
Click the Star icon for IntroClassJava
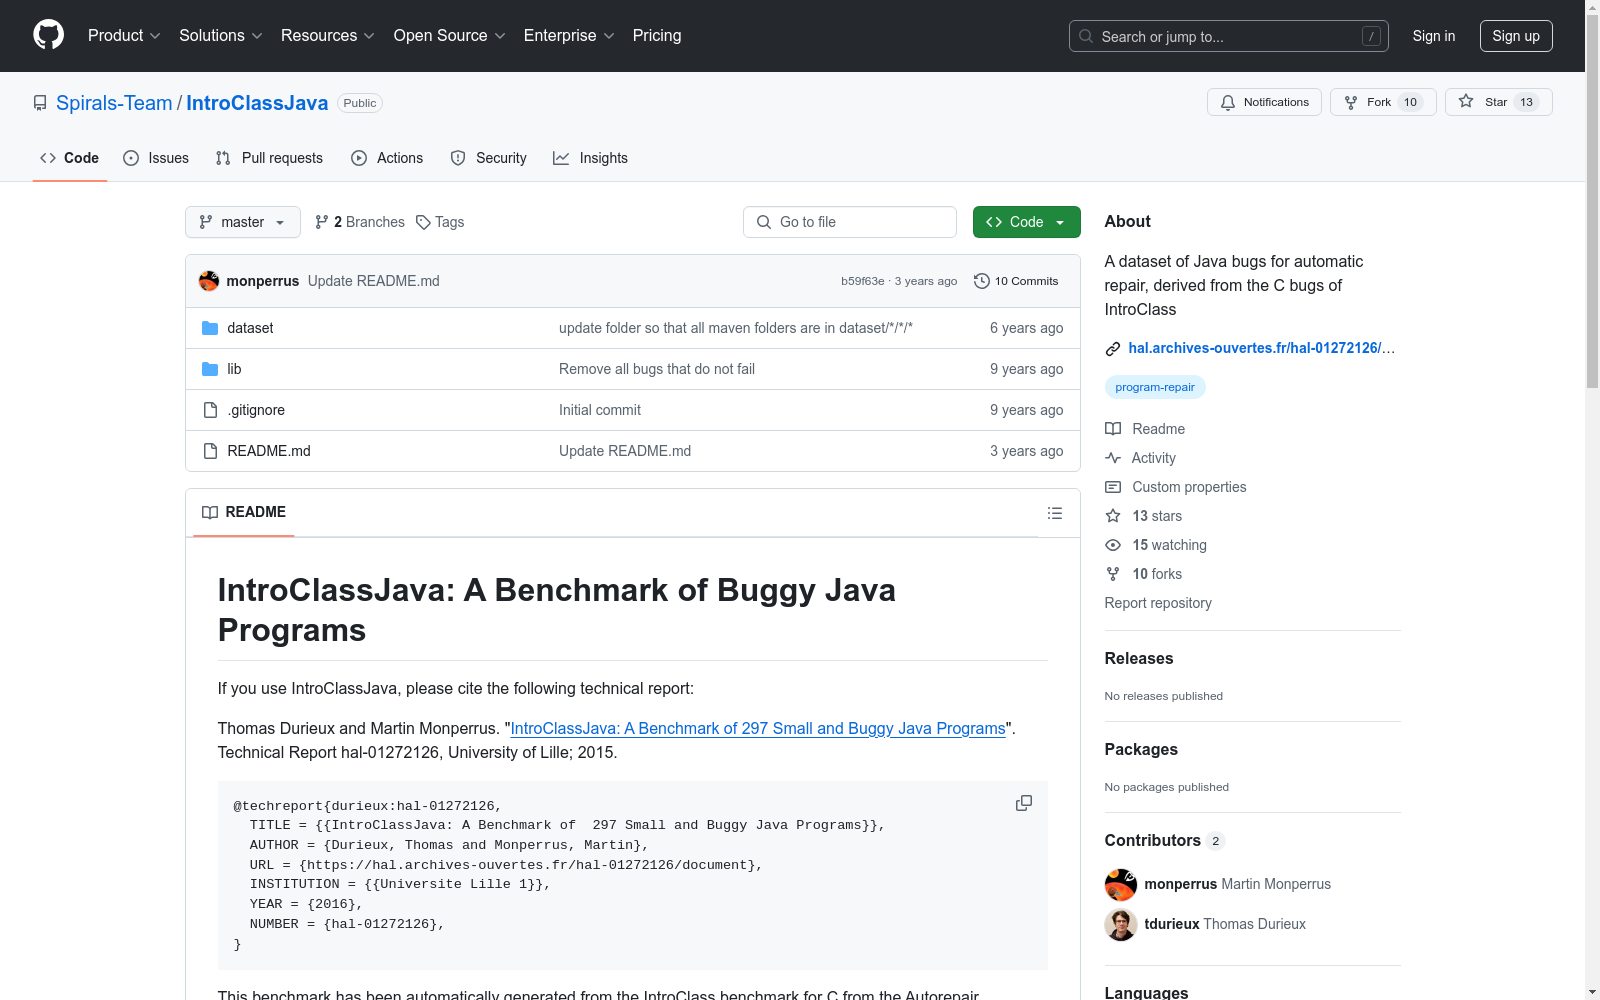(1466, 101)
